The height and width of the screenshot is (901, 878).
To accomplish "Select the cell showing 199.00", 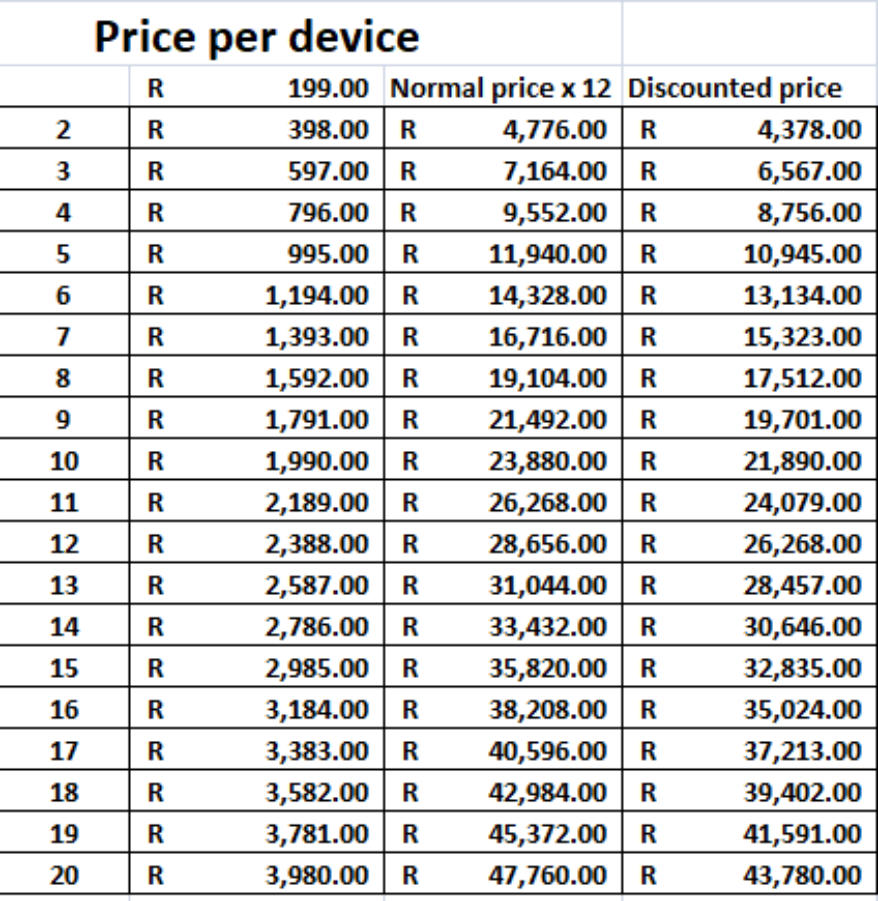I will pos(257,86).
